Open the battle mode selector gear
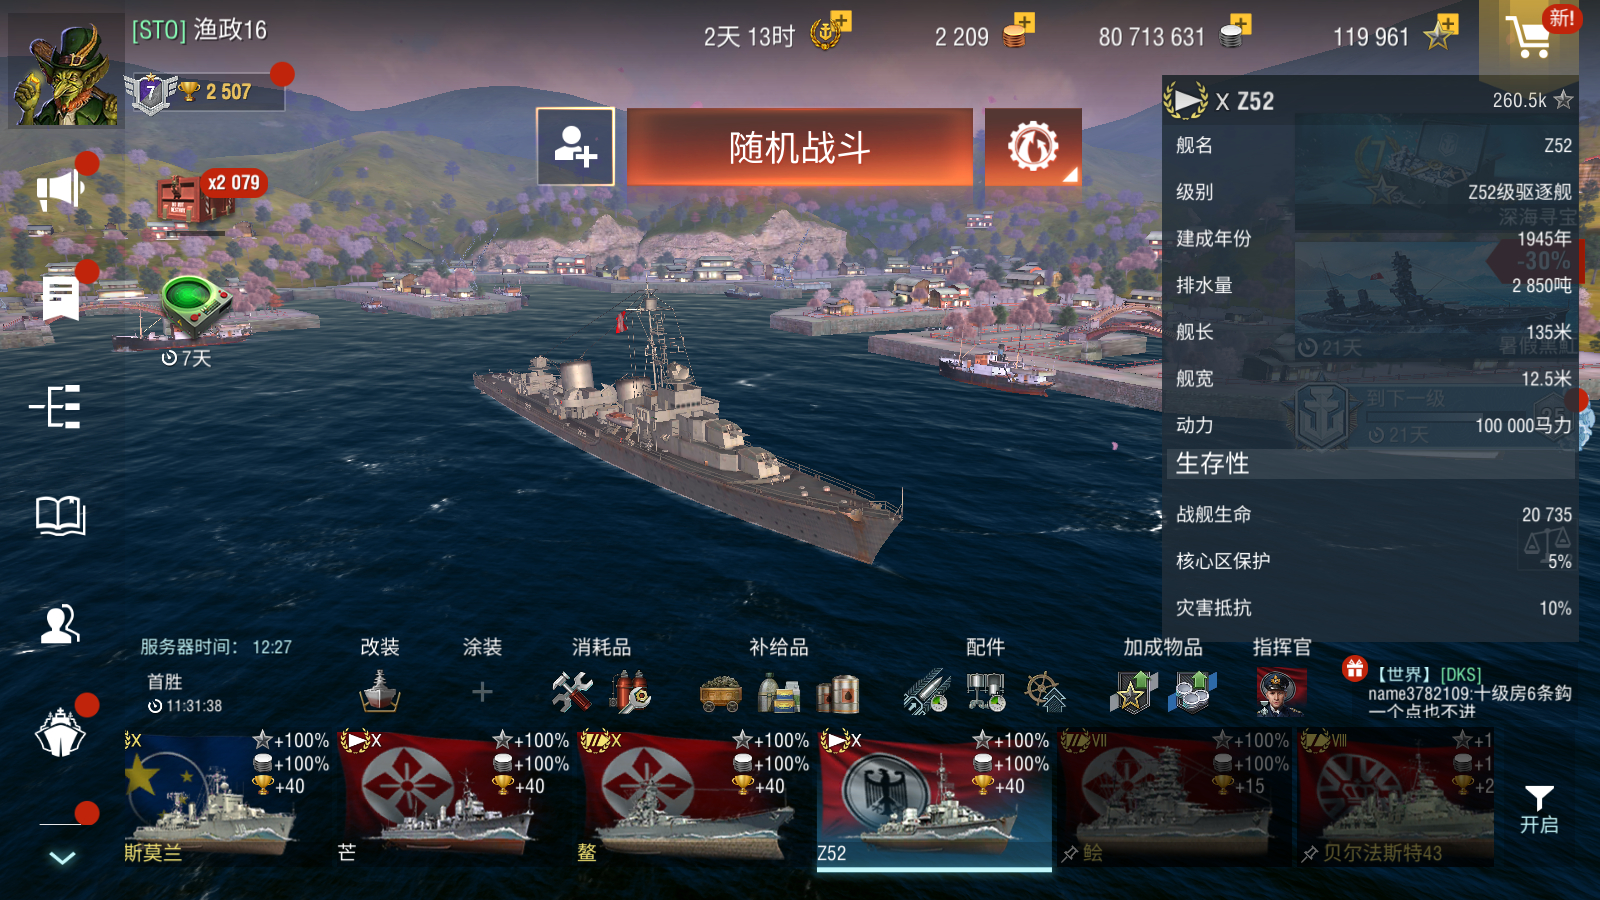Viewport: 1600px width, 900px height. tap(1033, 147)
